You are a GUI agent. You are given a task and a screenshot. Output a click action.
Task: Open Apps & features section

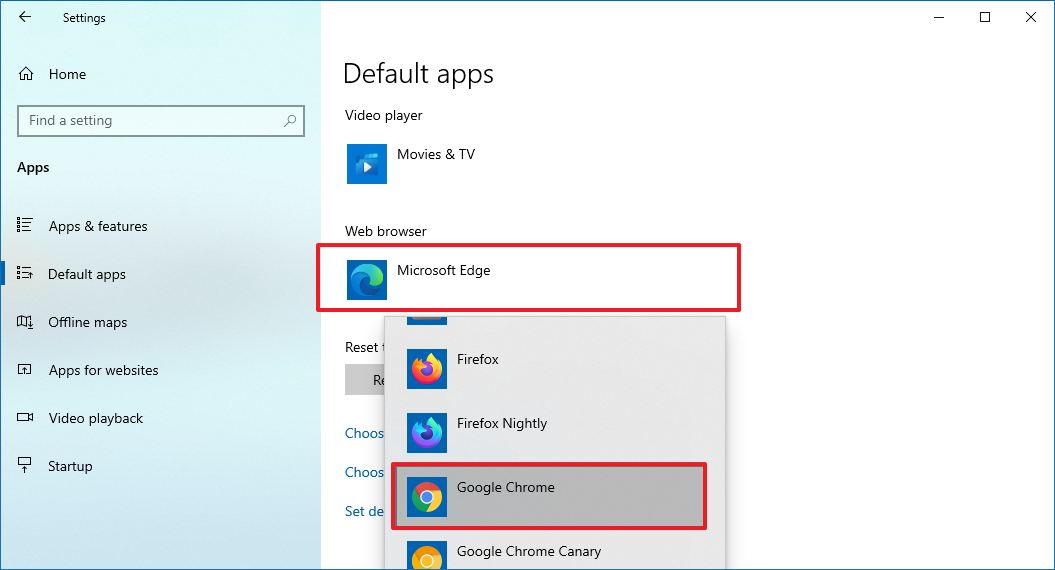click(98, 226)
